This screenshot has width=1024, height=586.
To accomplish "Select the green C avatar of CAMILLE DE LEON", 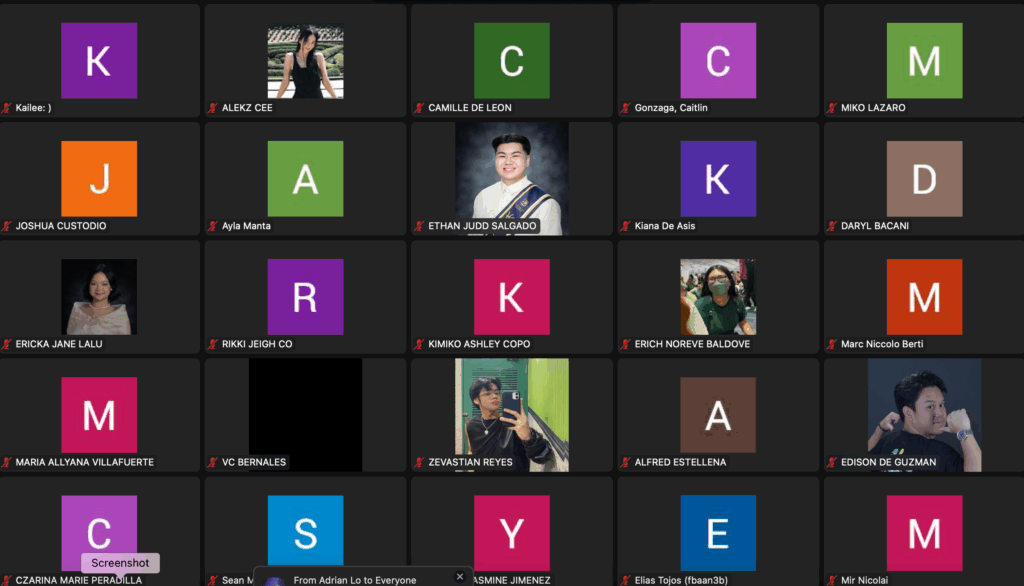I will [511, 61].
